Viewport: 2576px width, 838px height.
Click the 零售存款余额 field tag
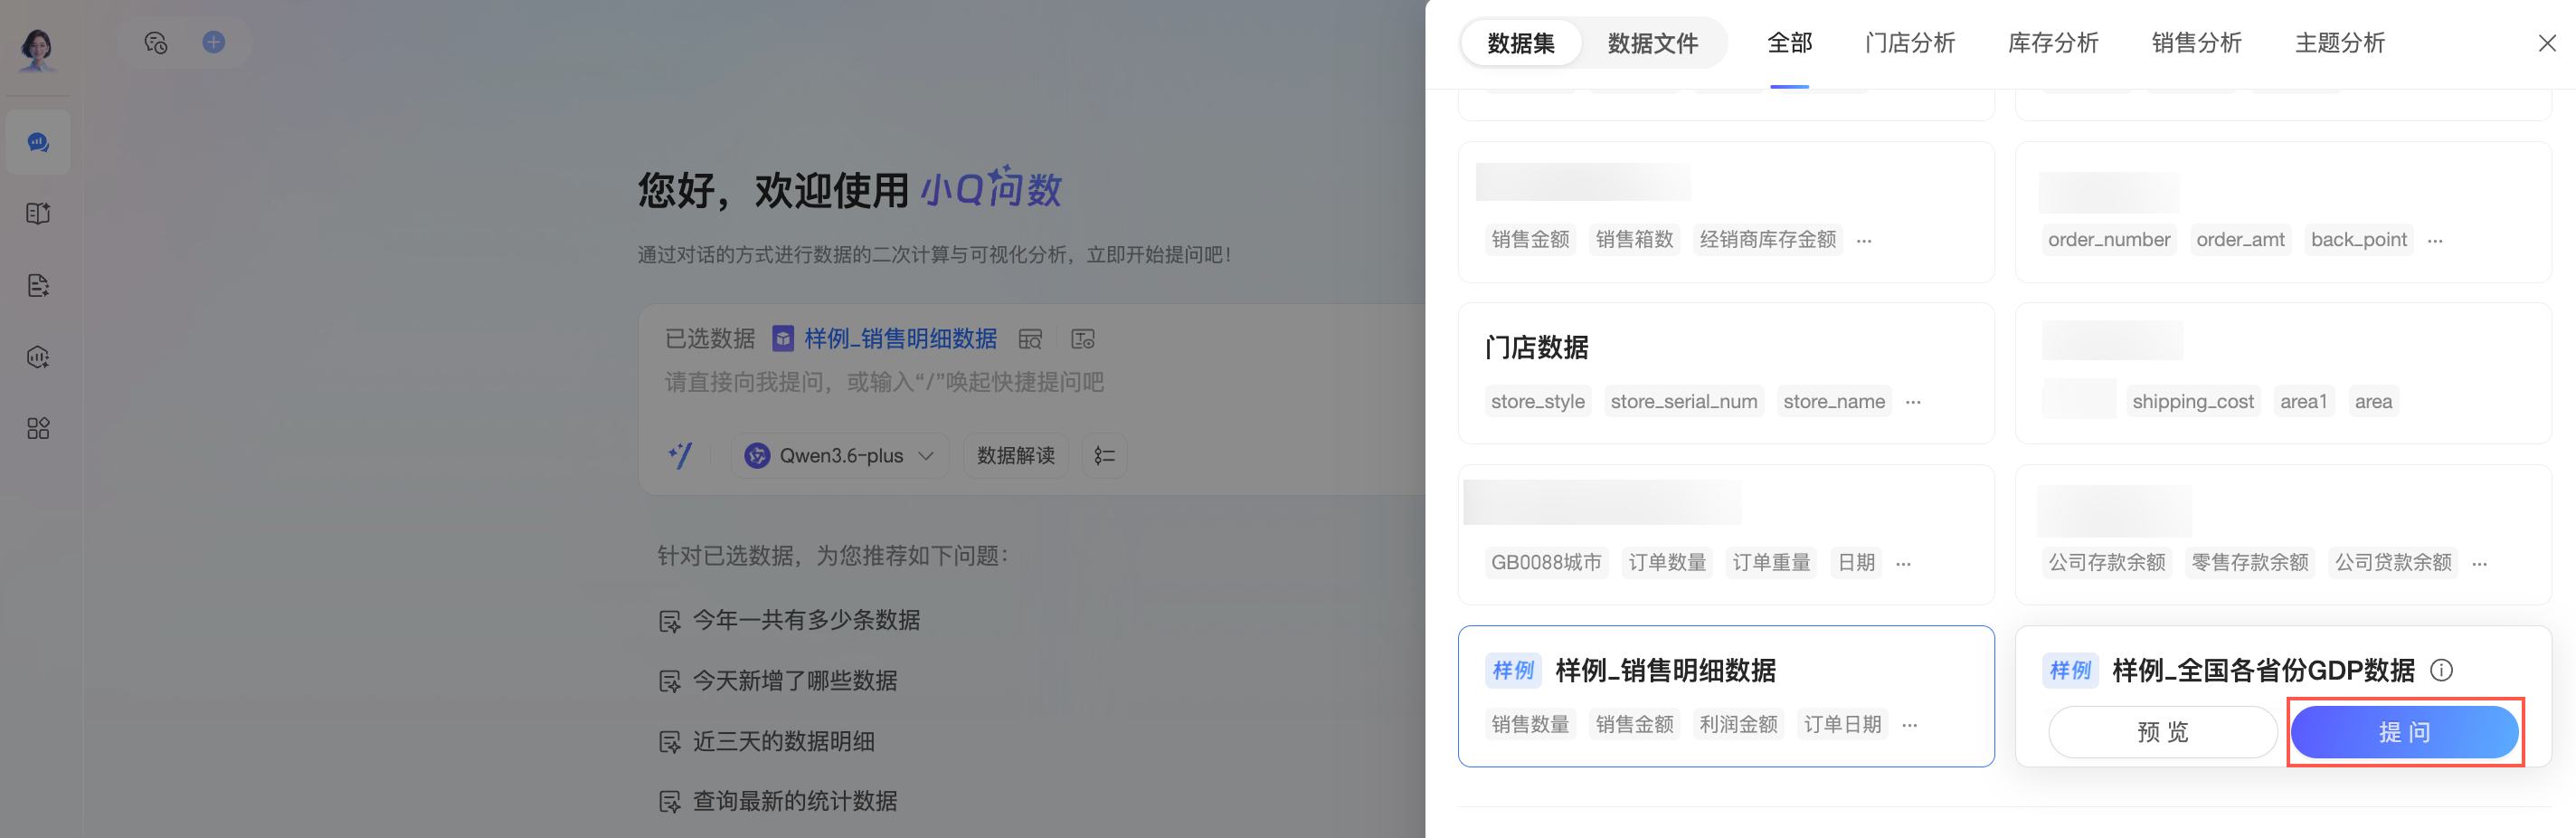(x=2249, y=563)
